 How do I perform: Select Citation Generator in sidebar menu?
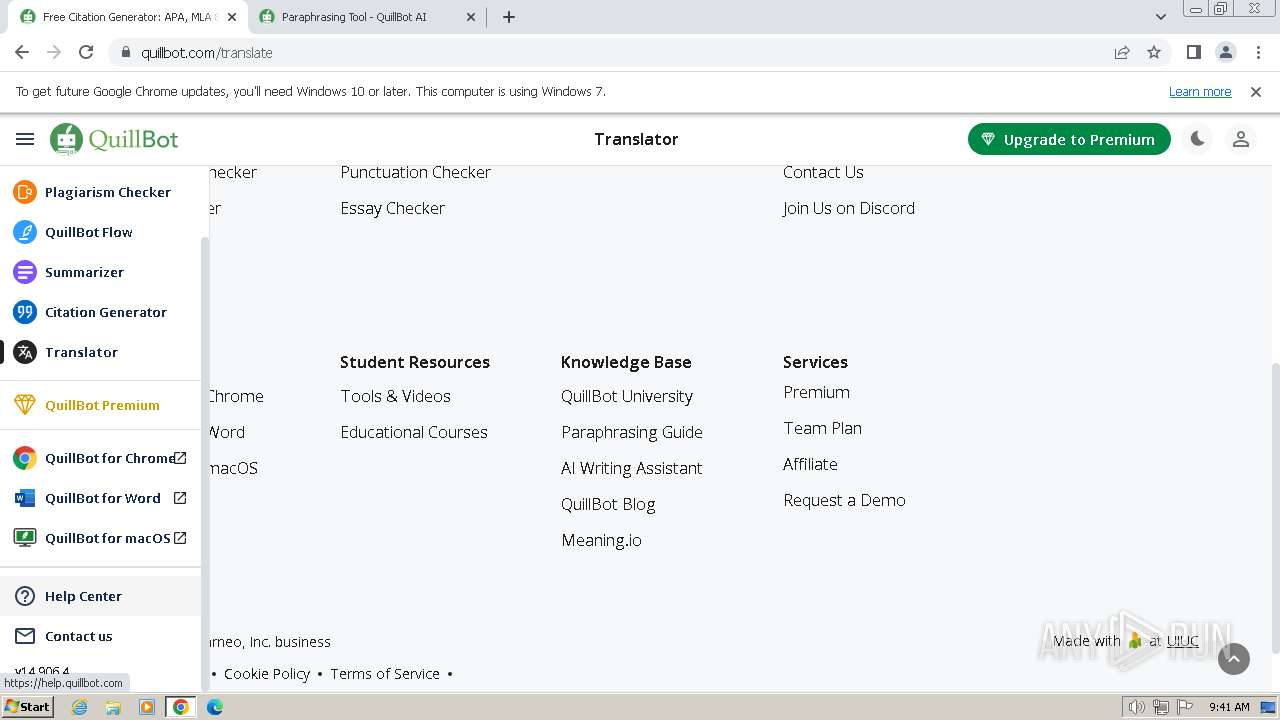click(100, 312)
